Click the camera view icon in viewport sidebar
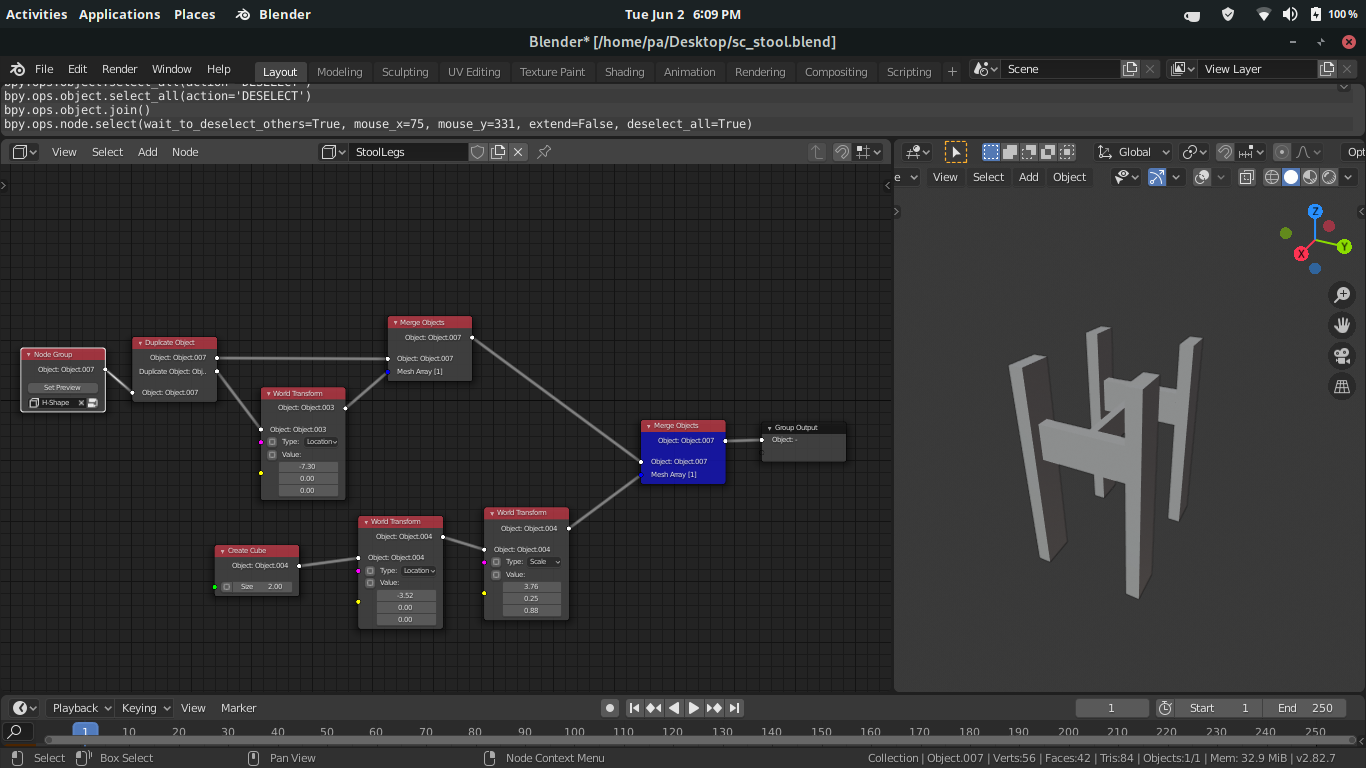 point(1342,356)
